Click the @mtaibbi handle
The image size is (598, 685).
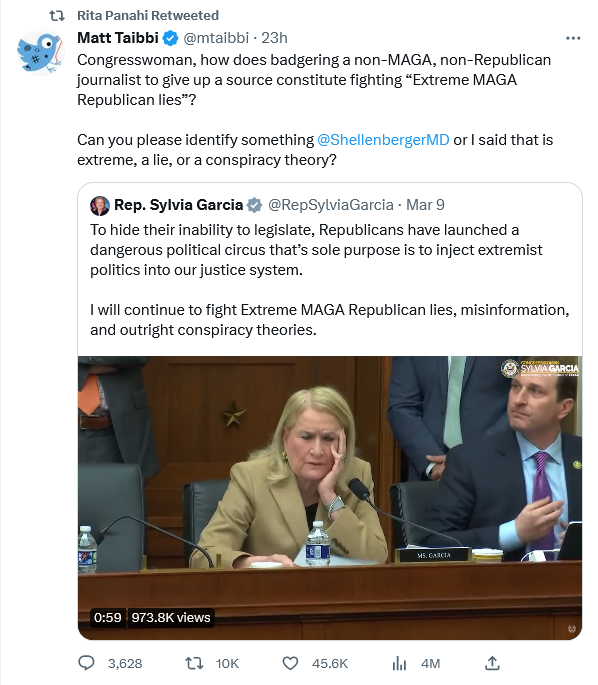(x=216, y=38)
